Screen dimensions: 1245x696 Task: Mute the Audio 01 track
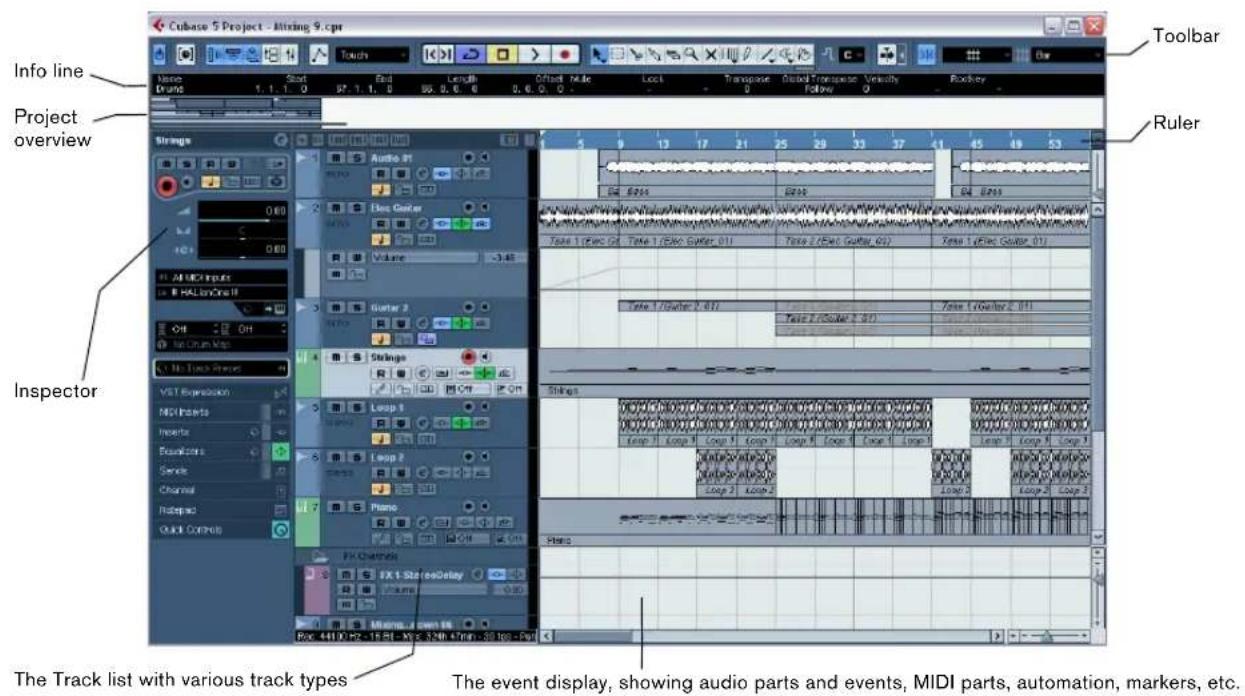pos(335,157)
